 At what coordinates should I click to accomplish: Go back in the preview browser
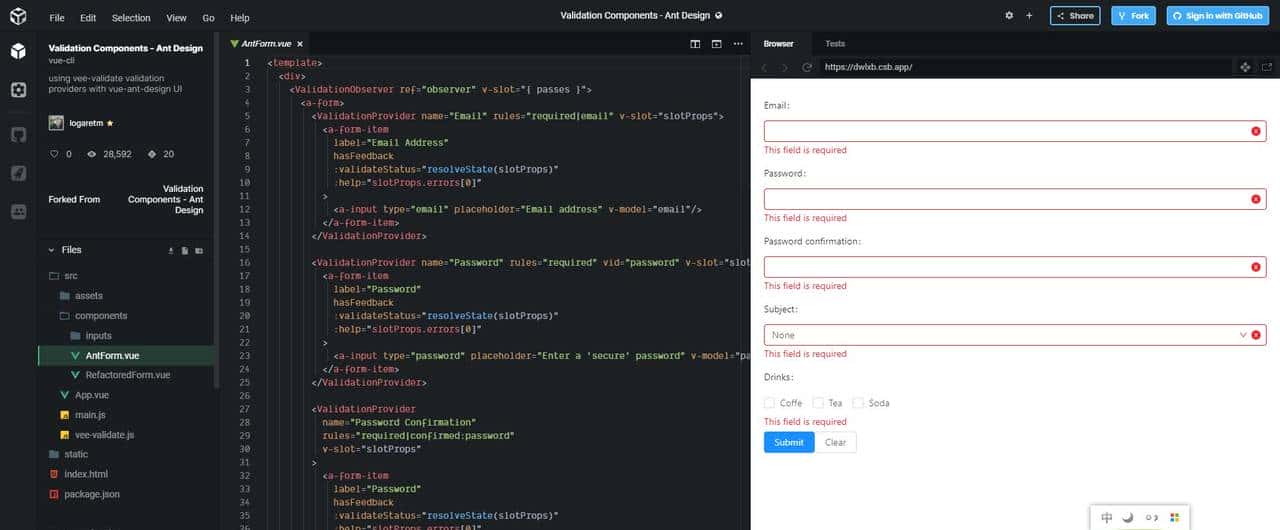(x=764, y=67)
